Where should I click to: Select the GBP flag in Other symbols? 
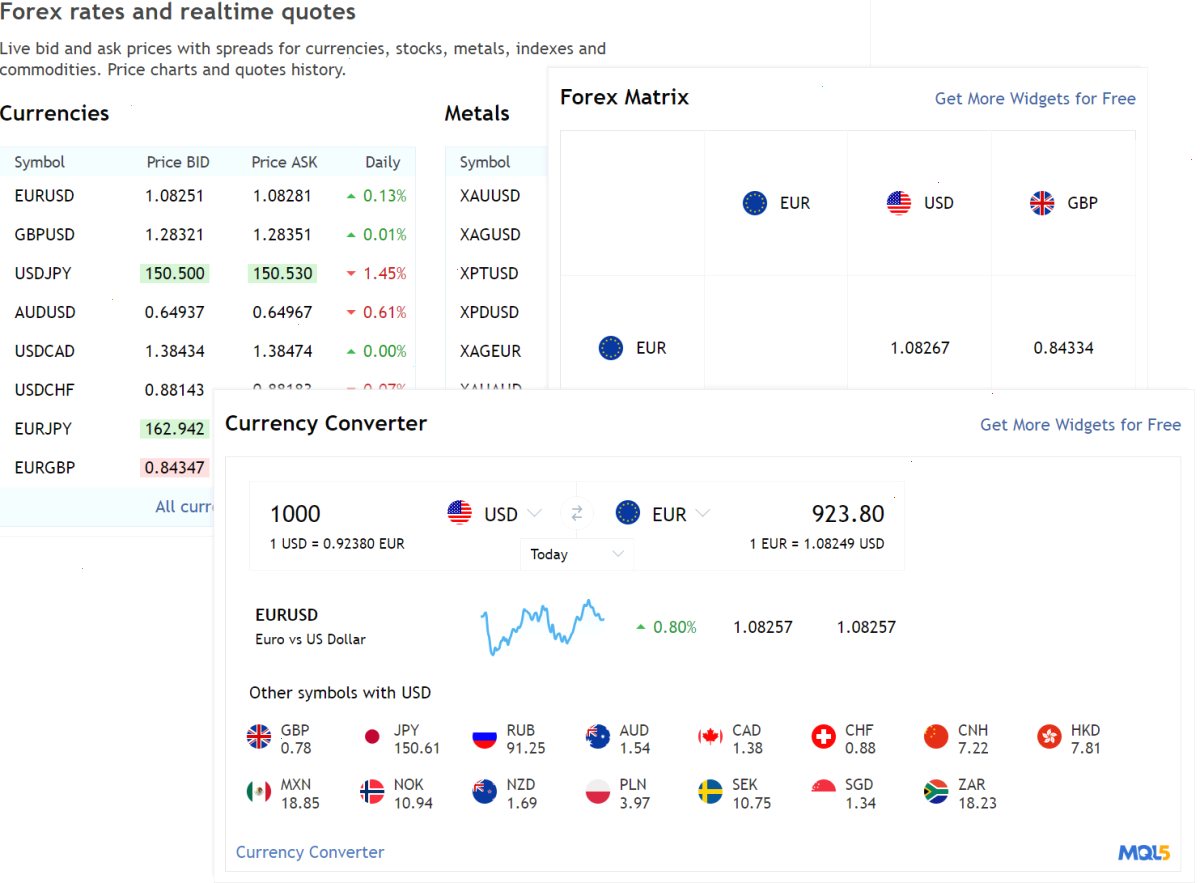(x=259, y=738)
